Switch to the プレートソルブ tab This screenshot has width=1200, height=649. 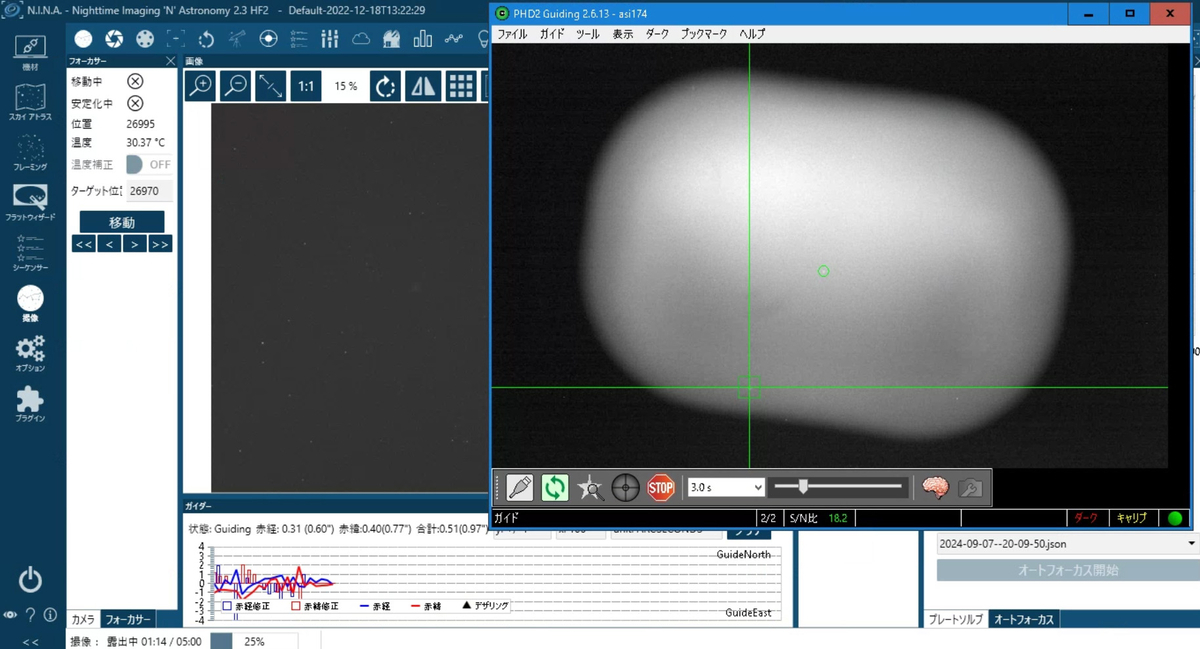(956, 620)
